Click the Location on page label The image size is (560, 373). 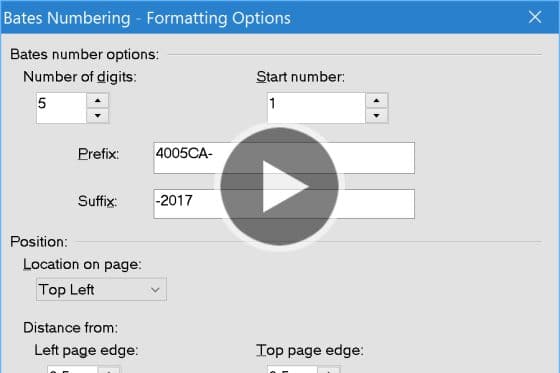[82, 265]
